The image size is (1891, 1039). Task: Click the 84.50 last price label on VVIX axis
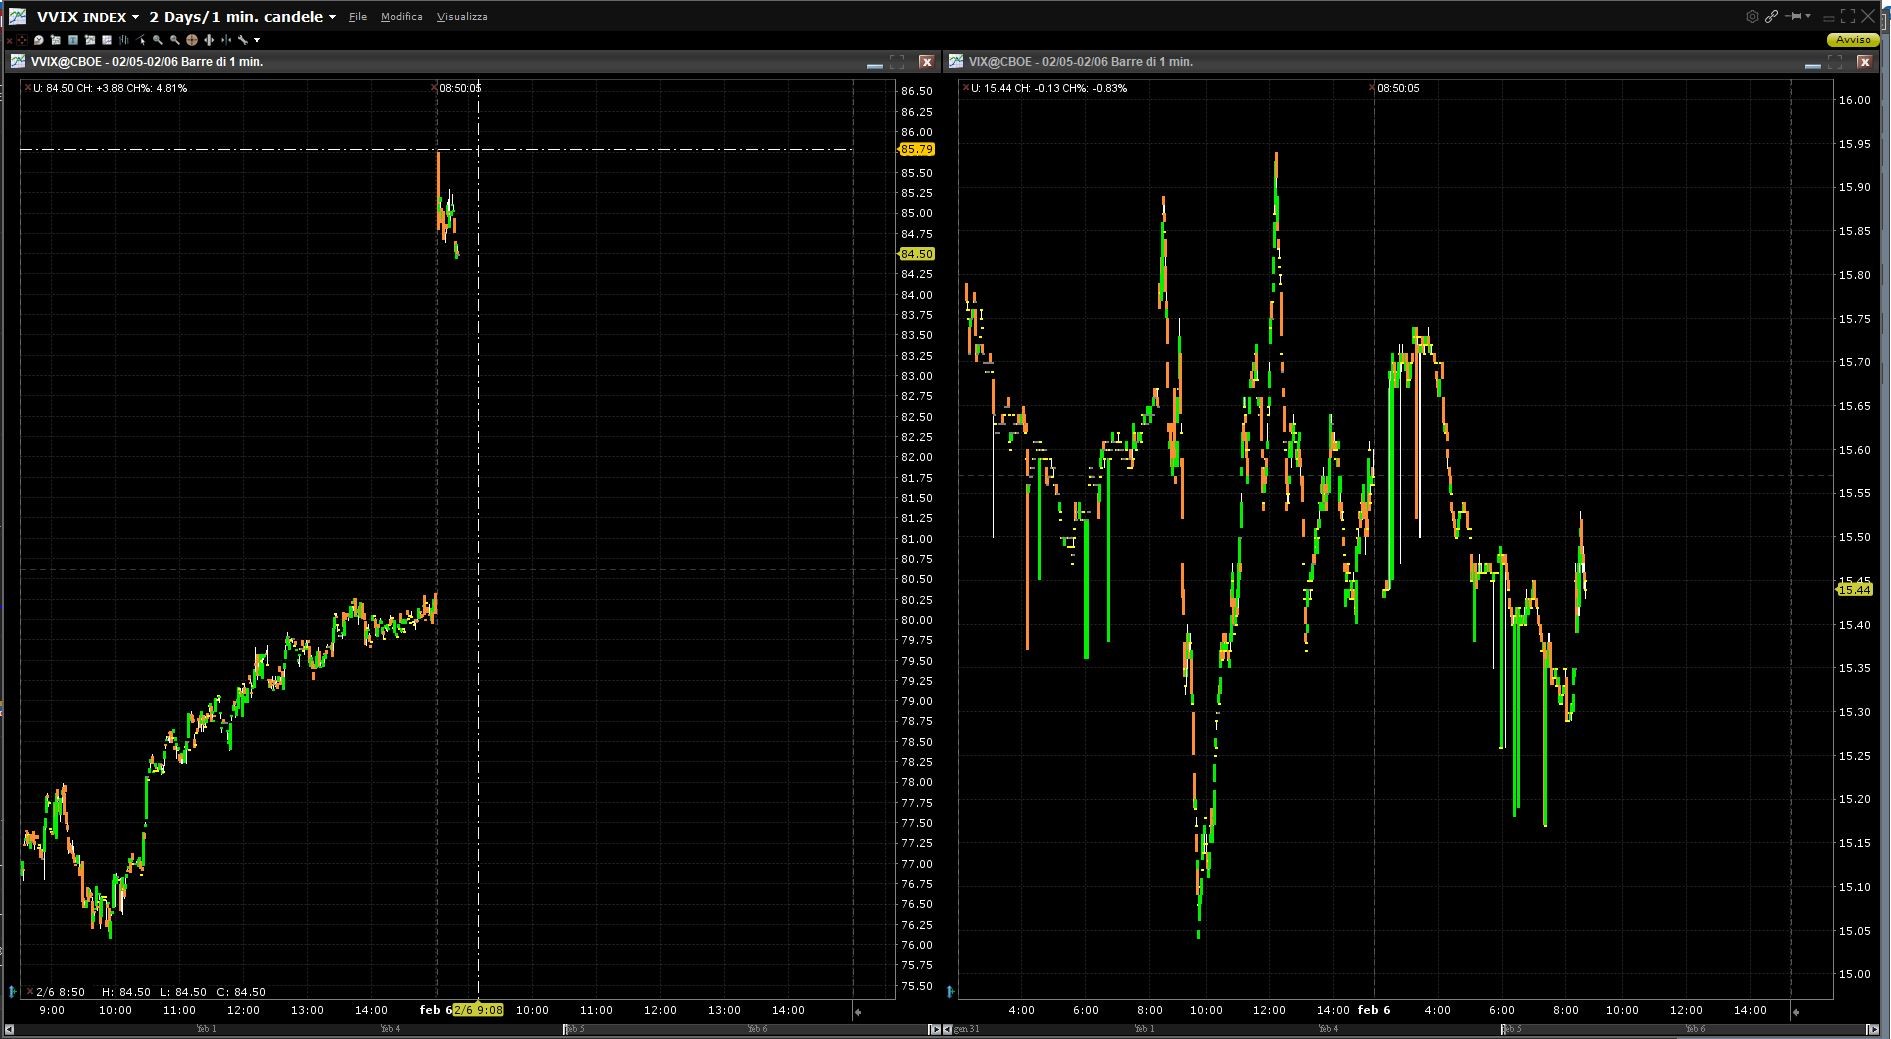tap(917, 254)
